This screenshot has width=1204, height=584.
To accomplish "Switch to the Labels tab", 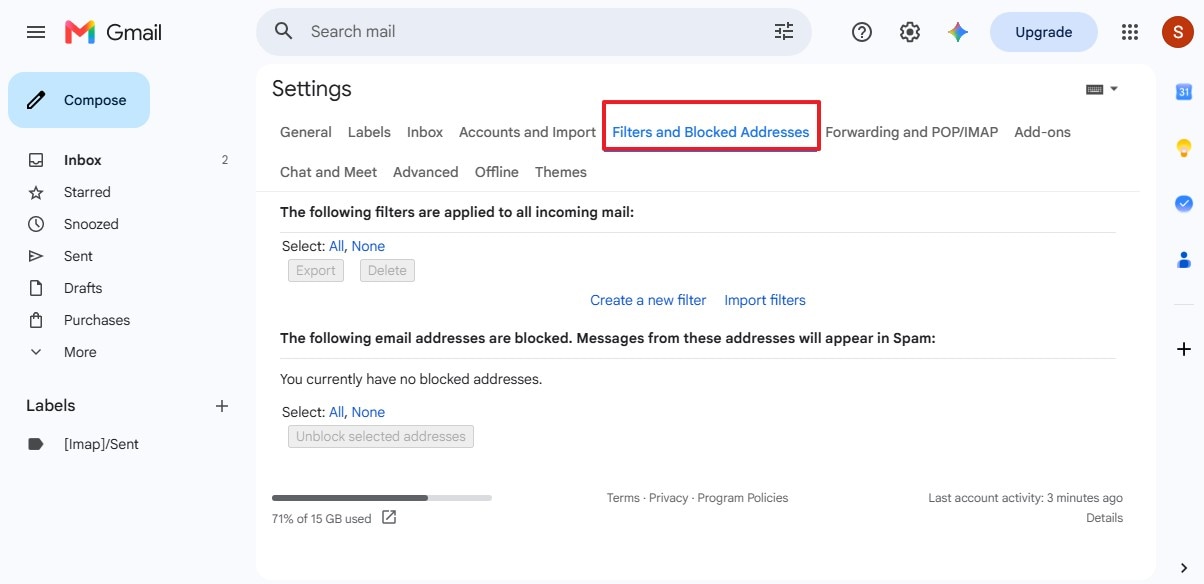I will [x=369, y=132].
